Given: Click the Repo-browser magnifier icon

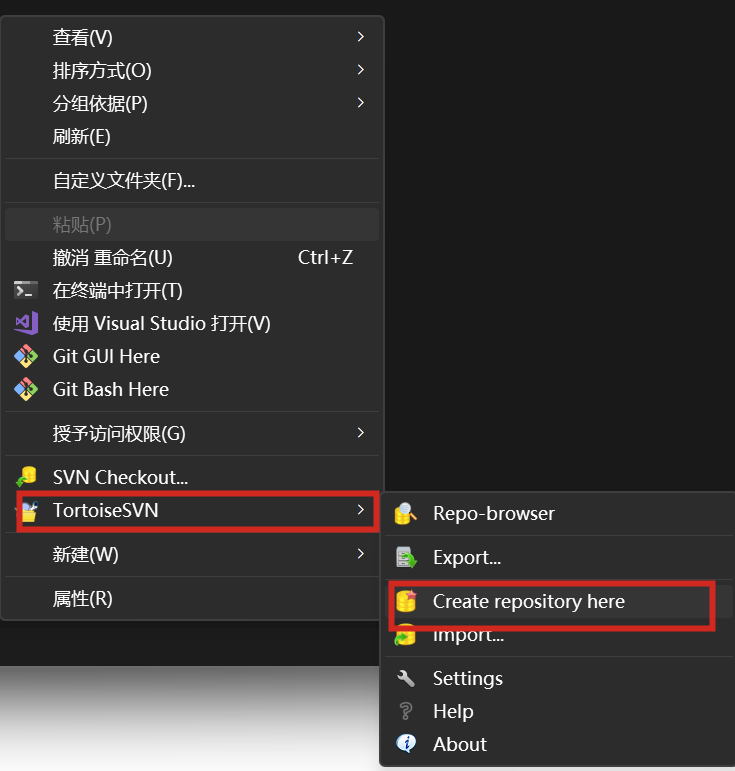Looking at the screenshot, I should [405, 514].
